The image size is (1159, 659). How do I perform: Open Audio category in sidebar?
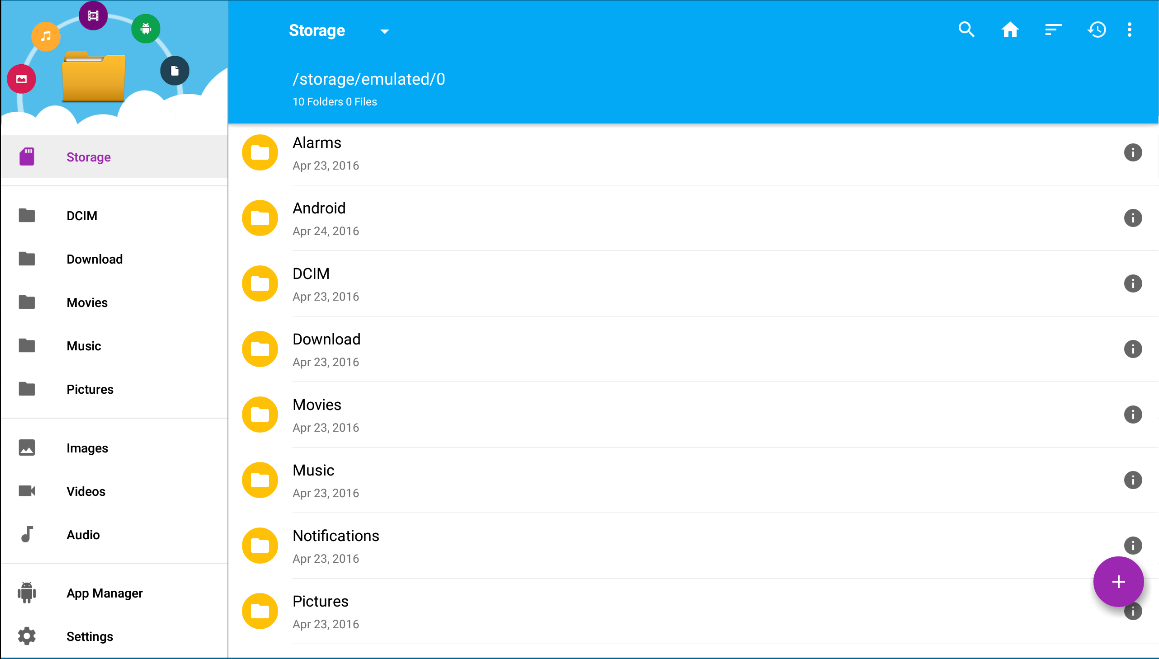pyautogui.click(x=83, y=535)
